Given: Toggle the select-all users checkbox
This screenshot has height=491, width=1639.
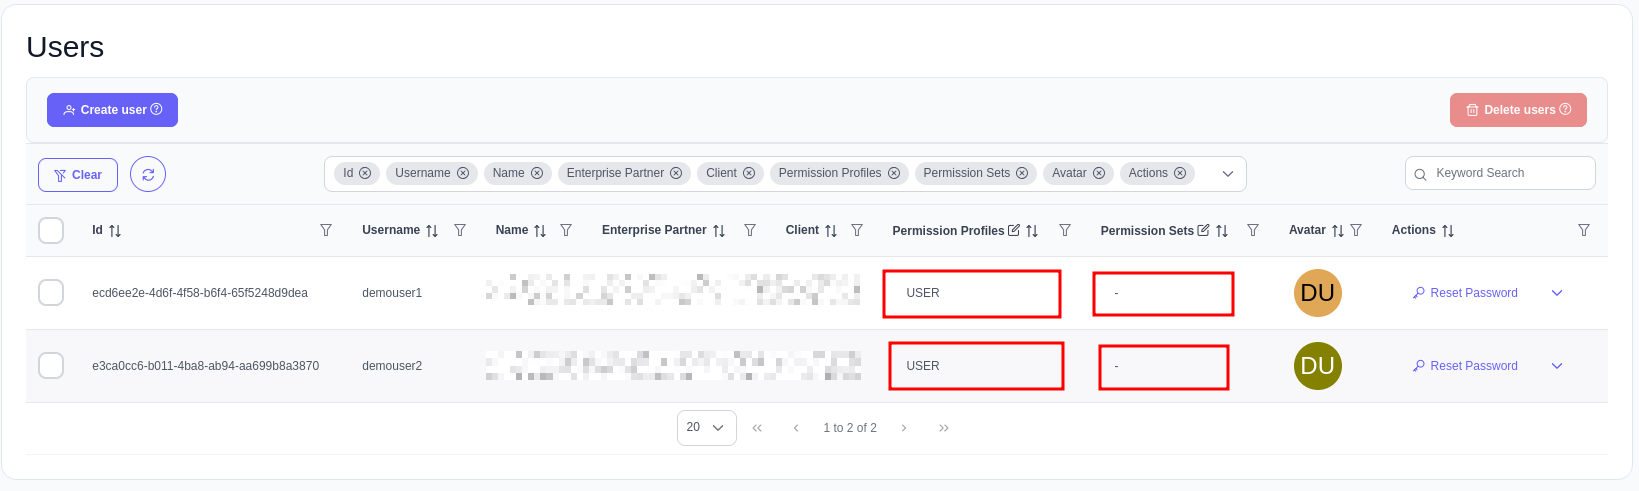Looking at the screenshot, I should (51, 231).
